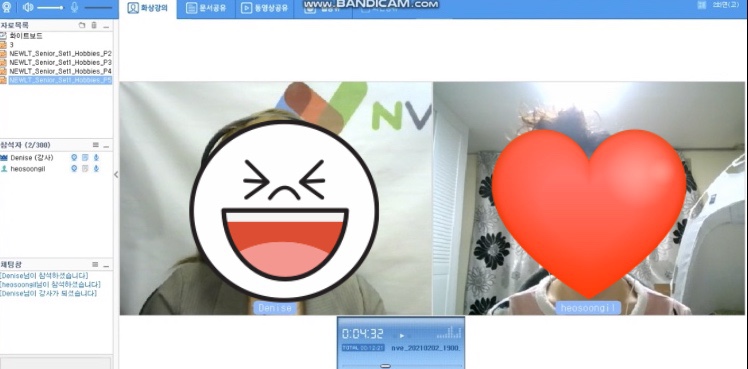
Task: Click play button in recording player
Action: click(x=402, y=336)
